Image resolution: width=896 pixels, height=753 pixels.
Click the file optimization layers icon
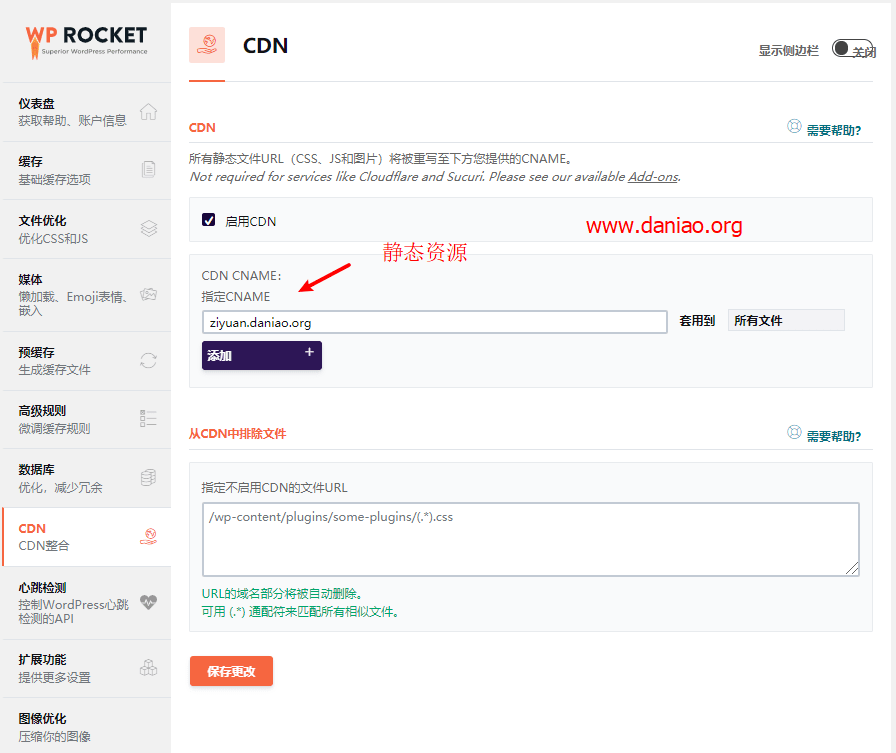149,229
